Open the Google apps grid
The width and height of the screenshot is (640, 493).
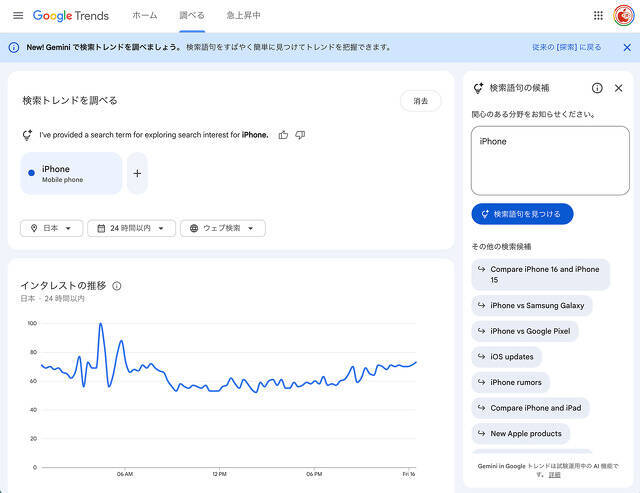pos(598,16)
